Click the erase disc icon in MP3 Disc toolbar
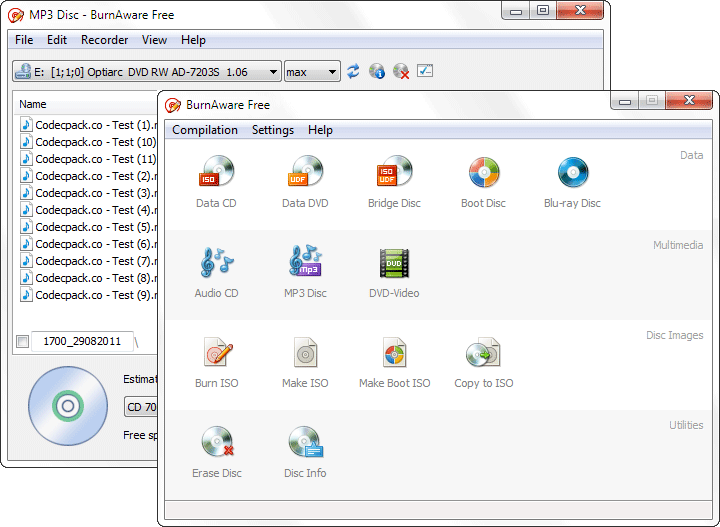This screenshot has height=527, width=720. (401, 71)
